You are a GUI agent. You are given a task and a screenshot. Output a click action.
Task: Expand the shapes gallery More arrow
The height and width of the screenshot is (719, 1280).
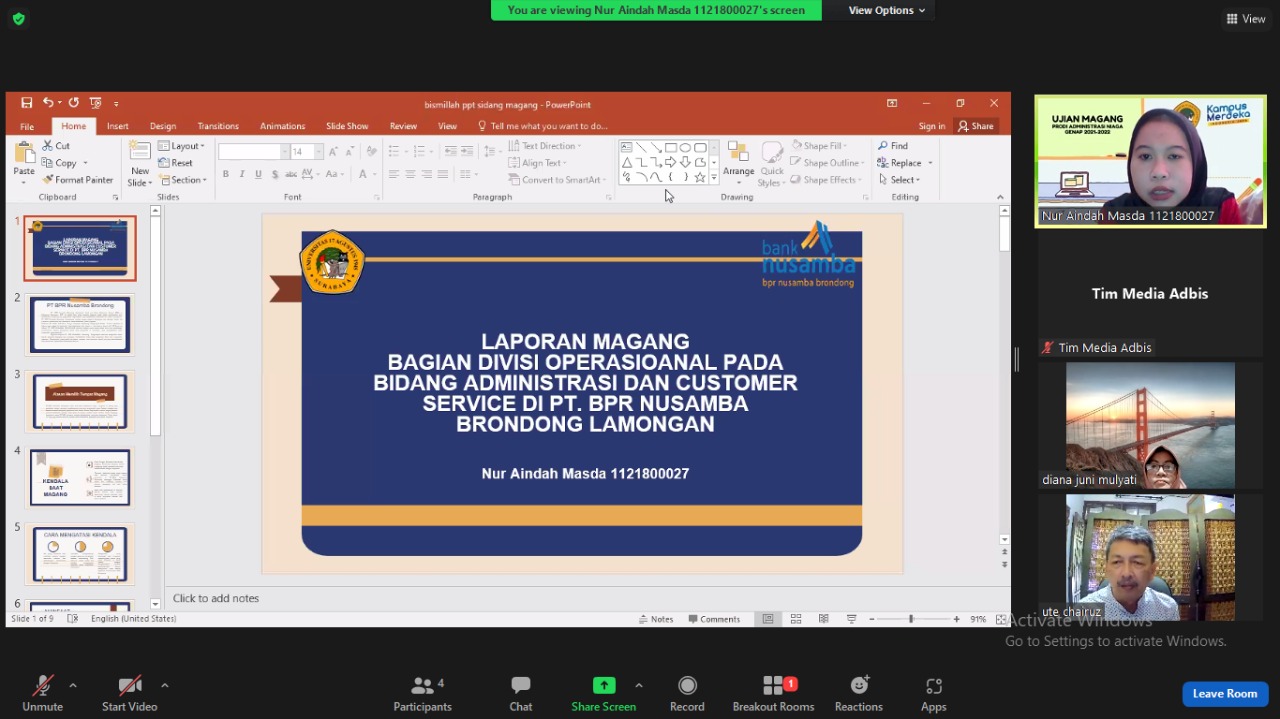pos(713,177)
